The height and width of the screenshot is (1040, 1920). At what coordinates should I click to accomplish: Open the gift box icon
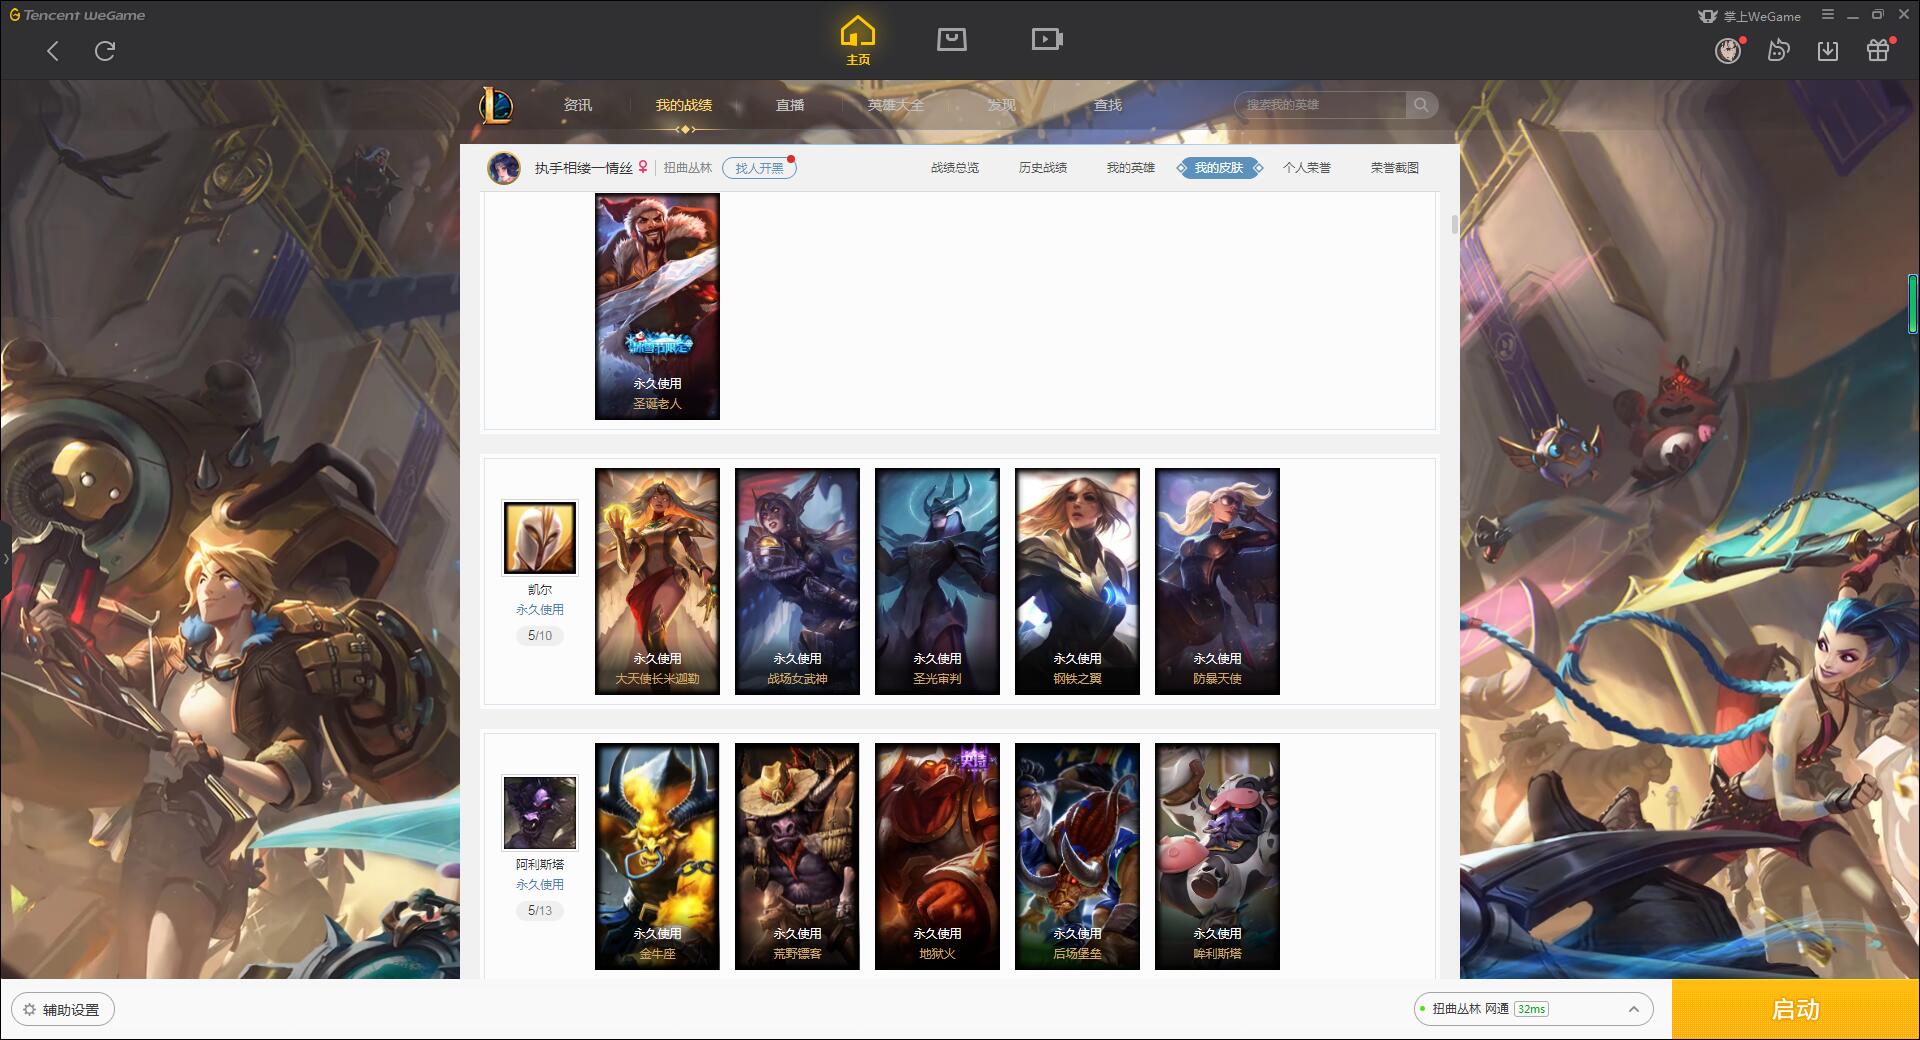click(1878, 50)
